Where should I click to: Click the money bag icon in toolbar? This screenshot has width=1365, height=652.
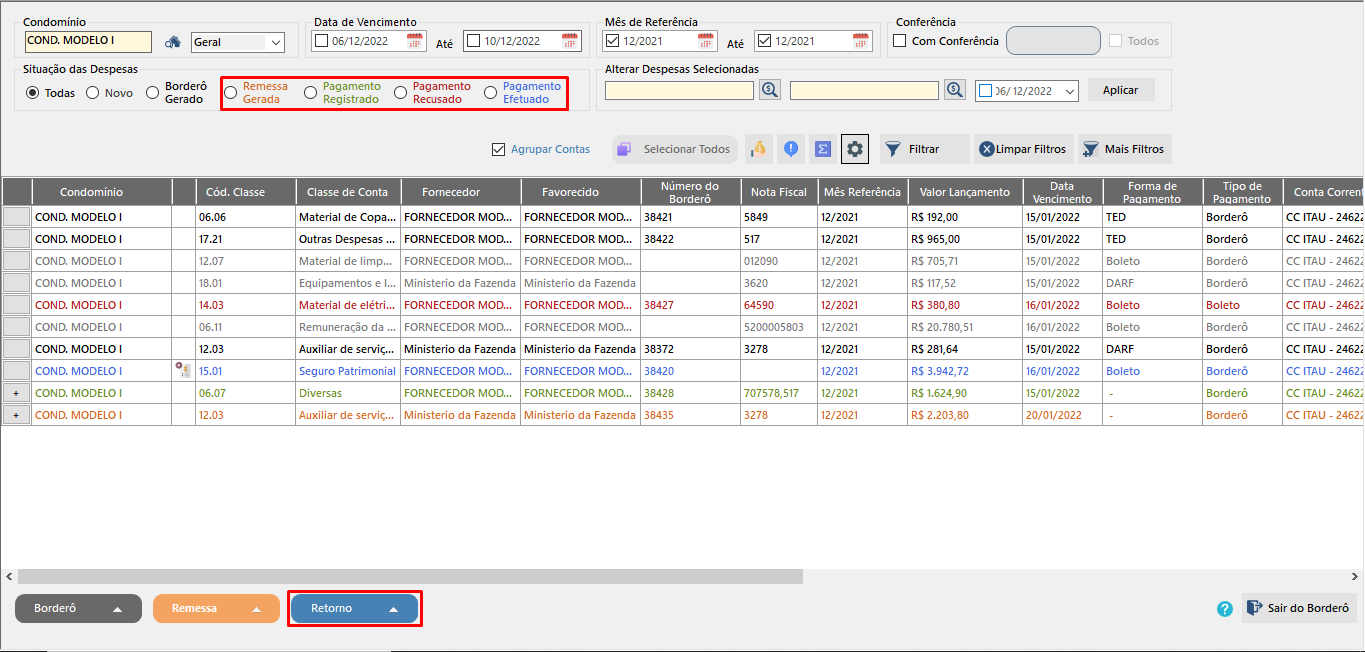(758, 149)
